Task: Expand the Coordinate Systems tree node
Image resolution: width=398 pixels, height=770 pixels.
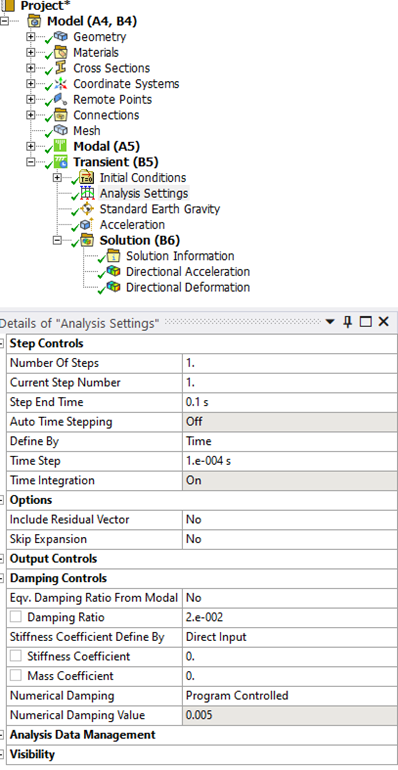Action: (30, 84)
